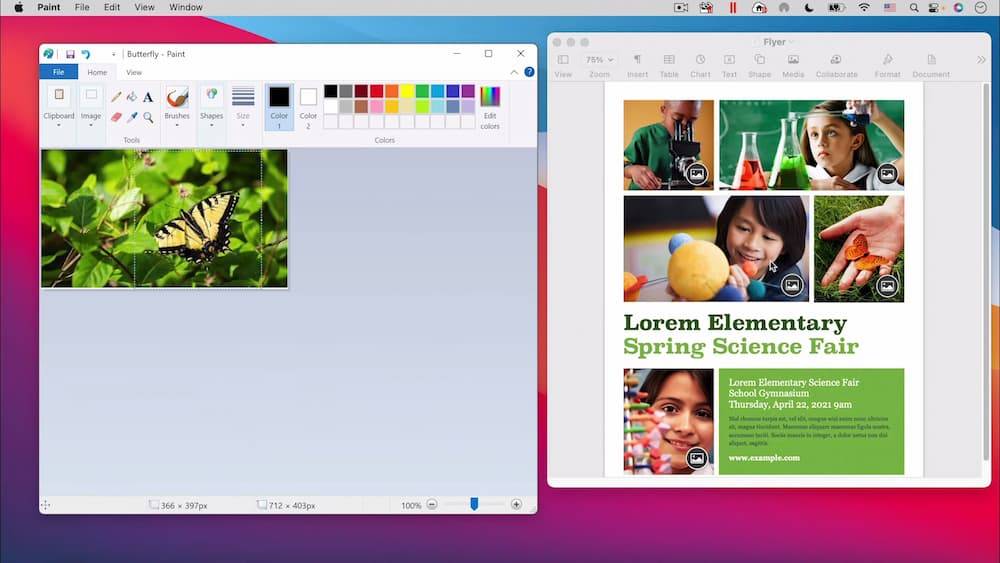Switch to the View tab in Paint
Viewport: 1000px width, 563px height.
pyautogui.click(x=134, y=72)
